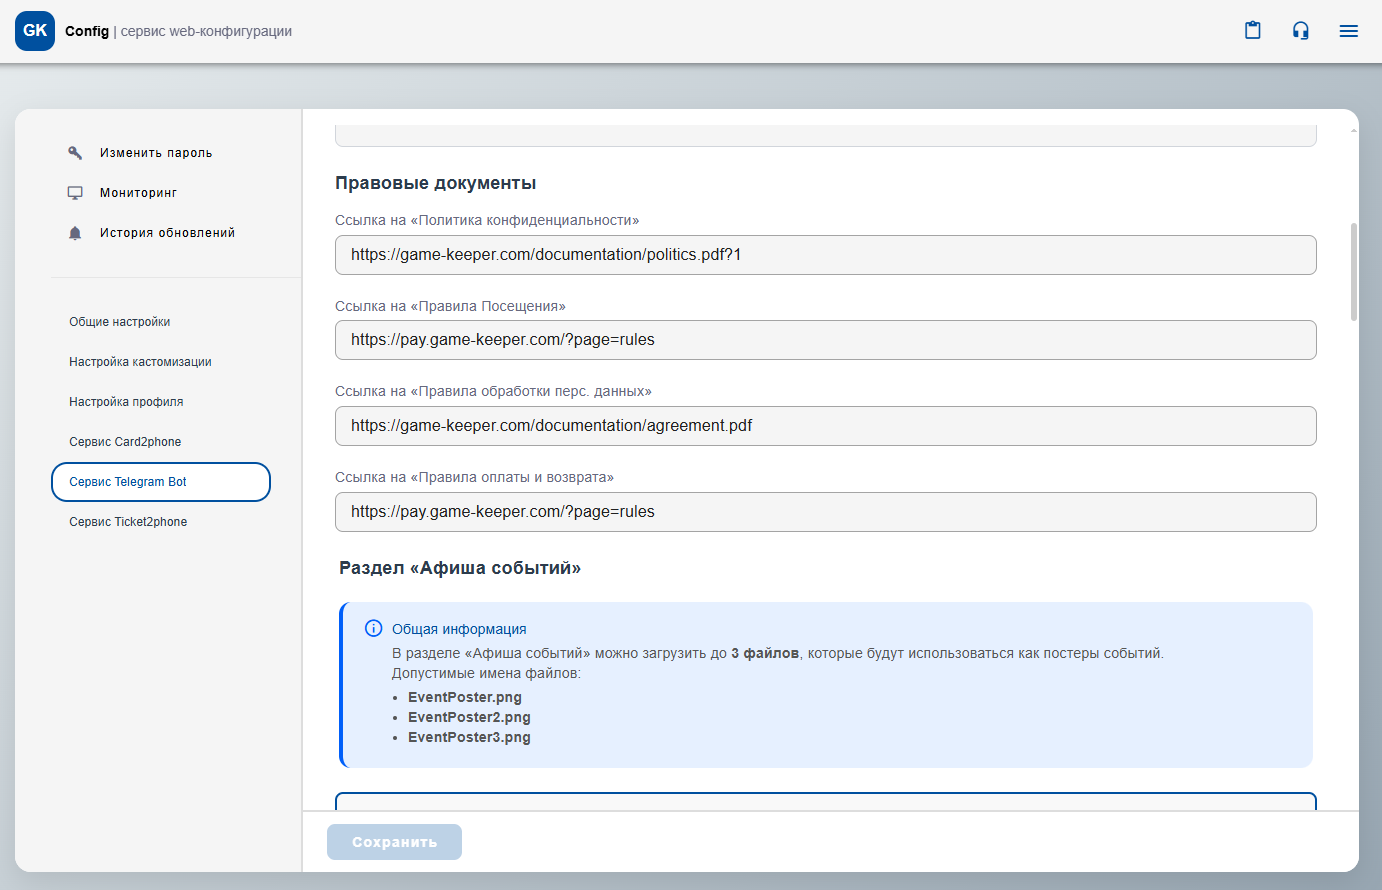This screenshot has height=890, width=1382.
Task: Go to Мониторинг section
Action: (x=138, y=193)
